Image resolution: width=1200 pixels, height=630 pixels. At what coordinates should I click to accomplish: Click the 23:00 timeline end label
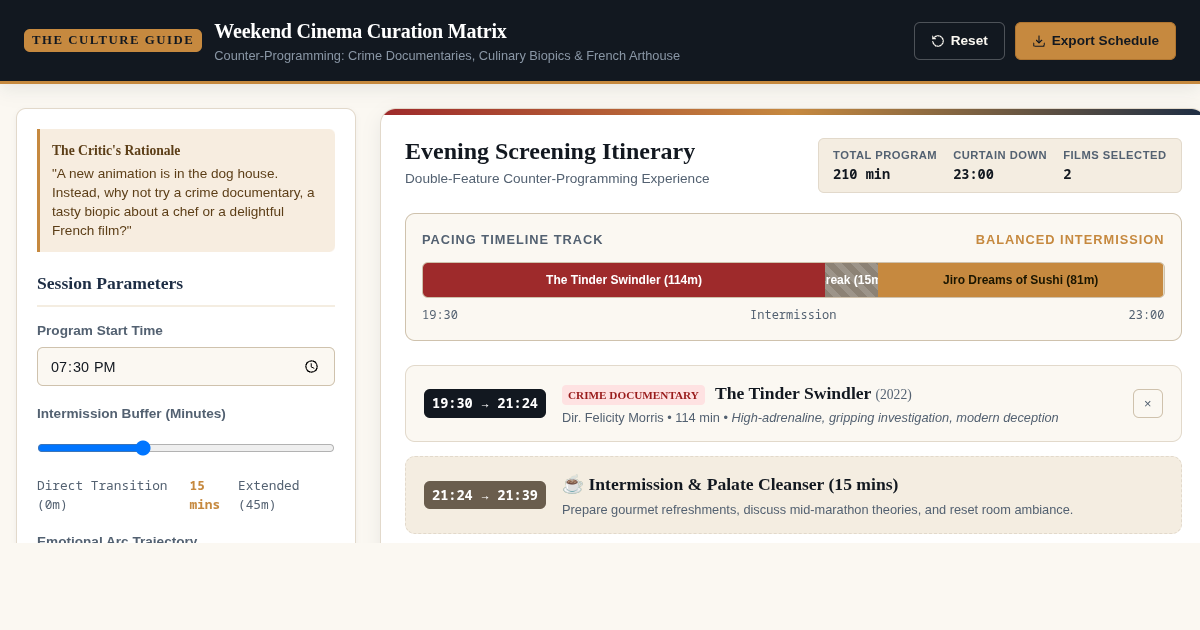[x=1146, y=315]
